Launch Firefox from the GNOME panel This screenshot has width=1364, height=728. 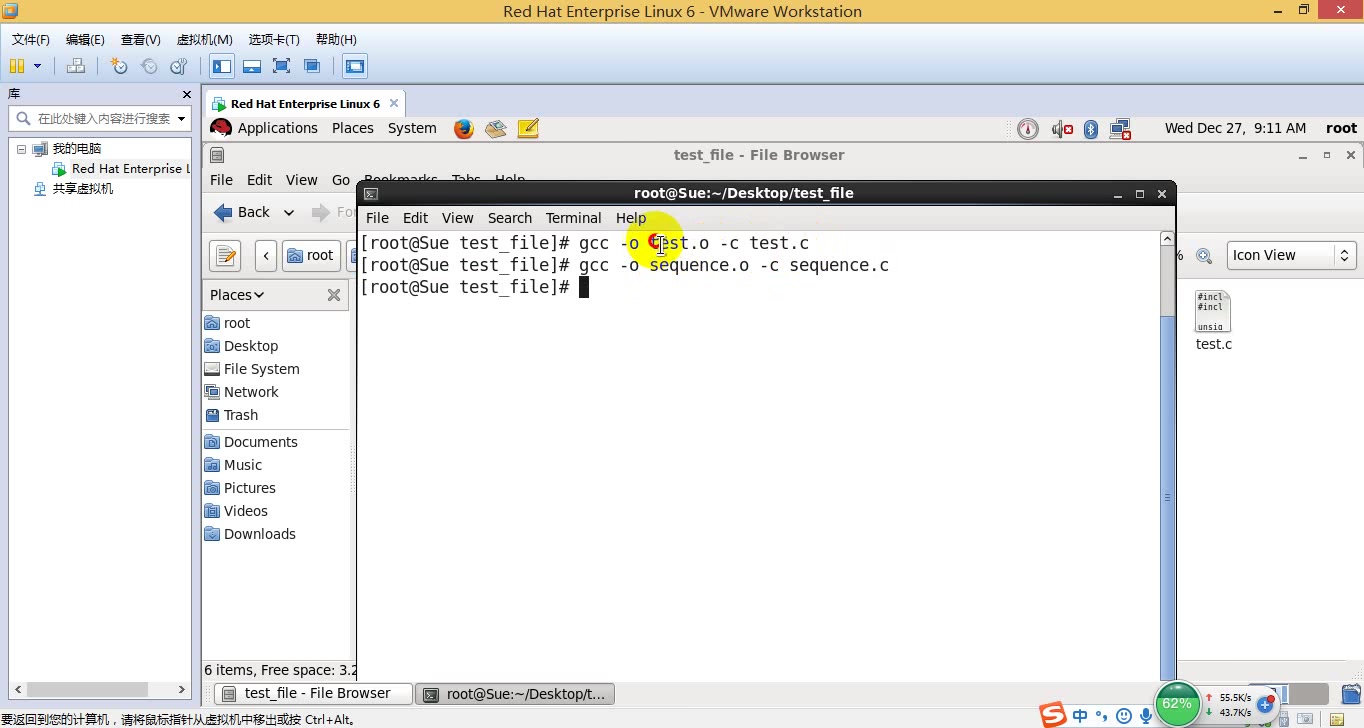463,128
